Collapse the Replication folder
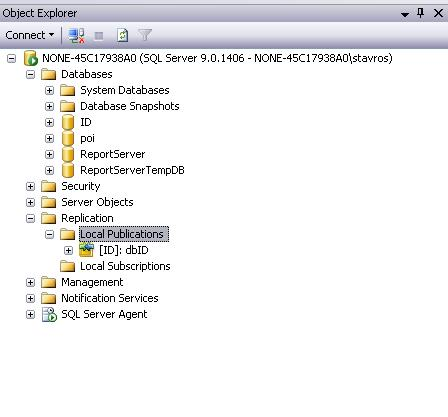Screen dimensions: 448x417 click(x=30, y=218)
